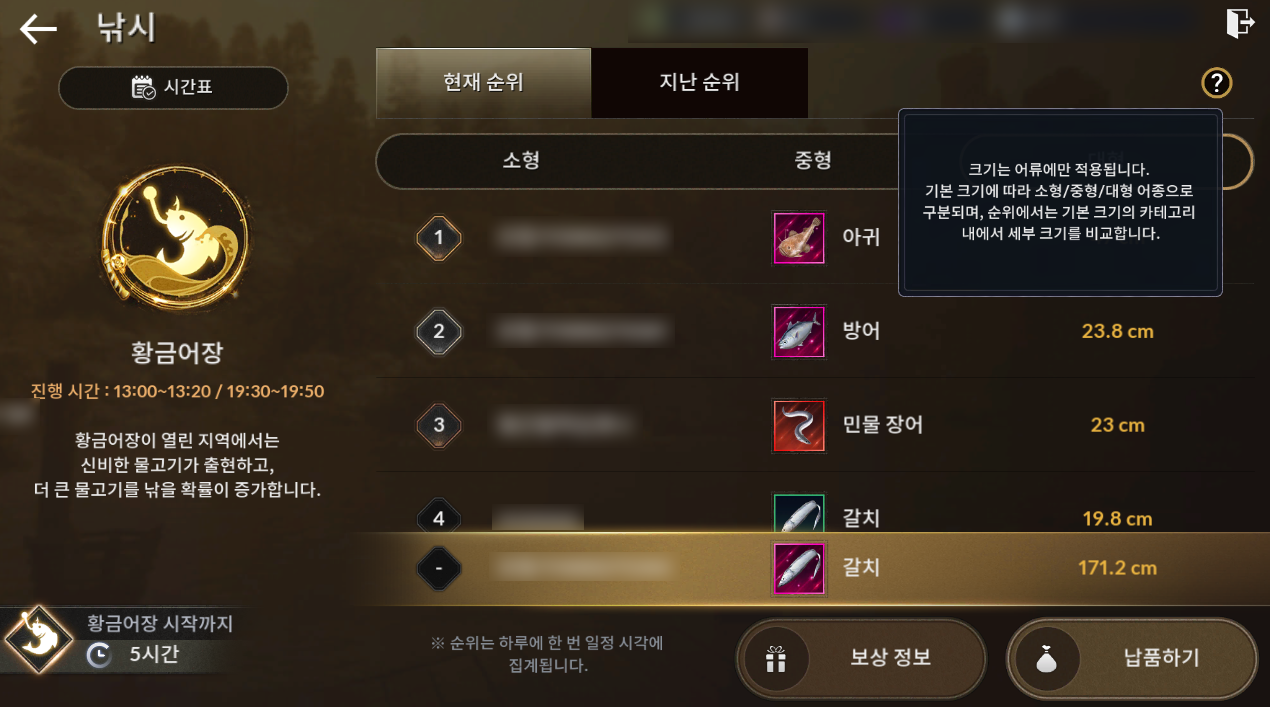The height and width of the screenshot is (707, 1270).
Task: Select the rank 3 badge row
Action: coord(815,425)
